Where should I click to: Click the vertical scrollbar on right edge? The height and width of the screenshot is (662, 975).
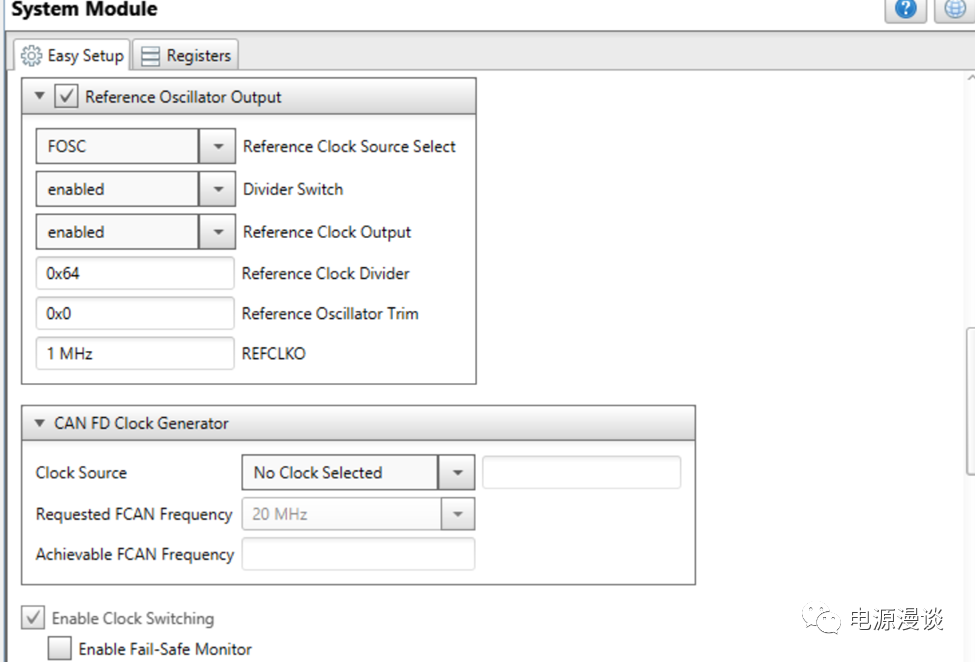[969, 400]
